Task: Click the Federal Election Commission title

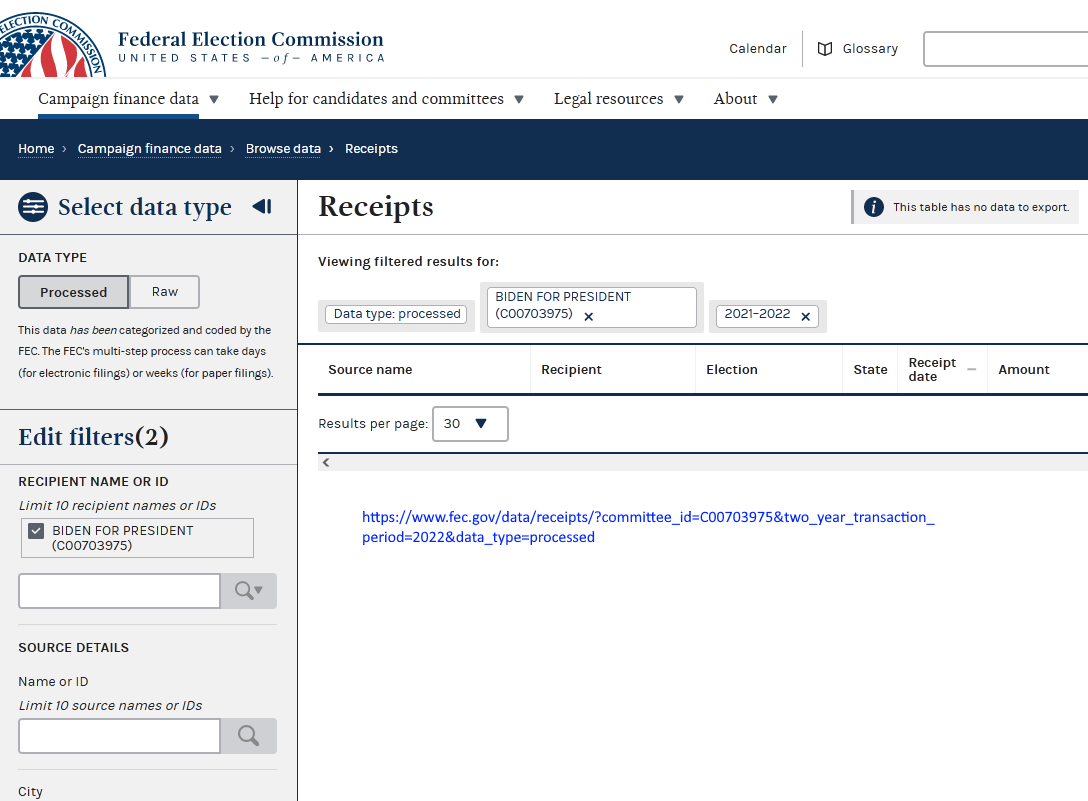Action: (250, 39)
